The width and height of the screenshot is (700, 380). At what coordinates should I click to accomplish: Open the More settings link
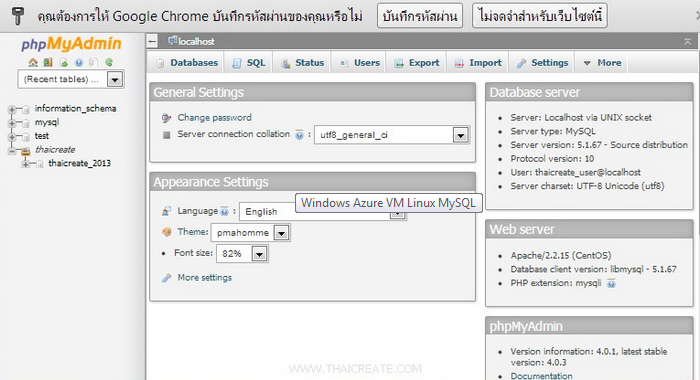tap(204, 278)
